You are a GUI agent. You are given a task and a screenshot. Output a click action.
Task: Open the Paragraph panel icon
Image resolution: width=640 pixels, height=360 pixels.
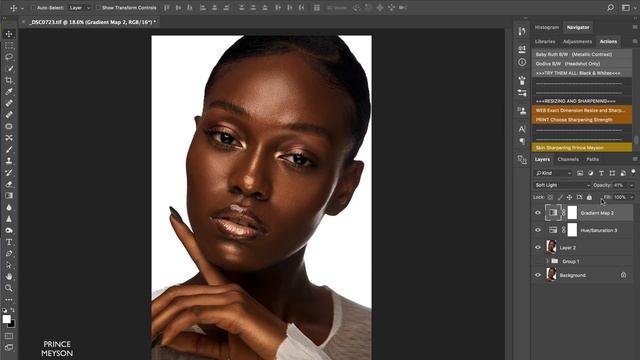(522, 141)
